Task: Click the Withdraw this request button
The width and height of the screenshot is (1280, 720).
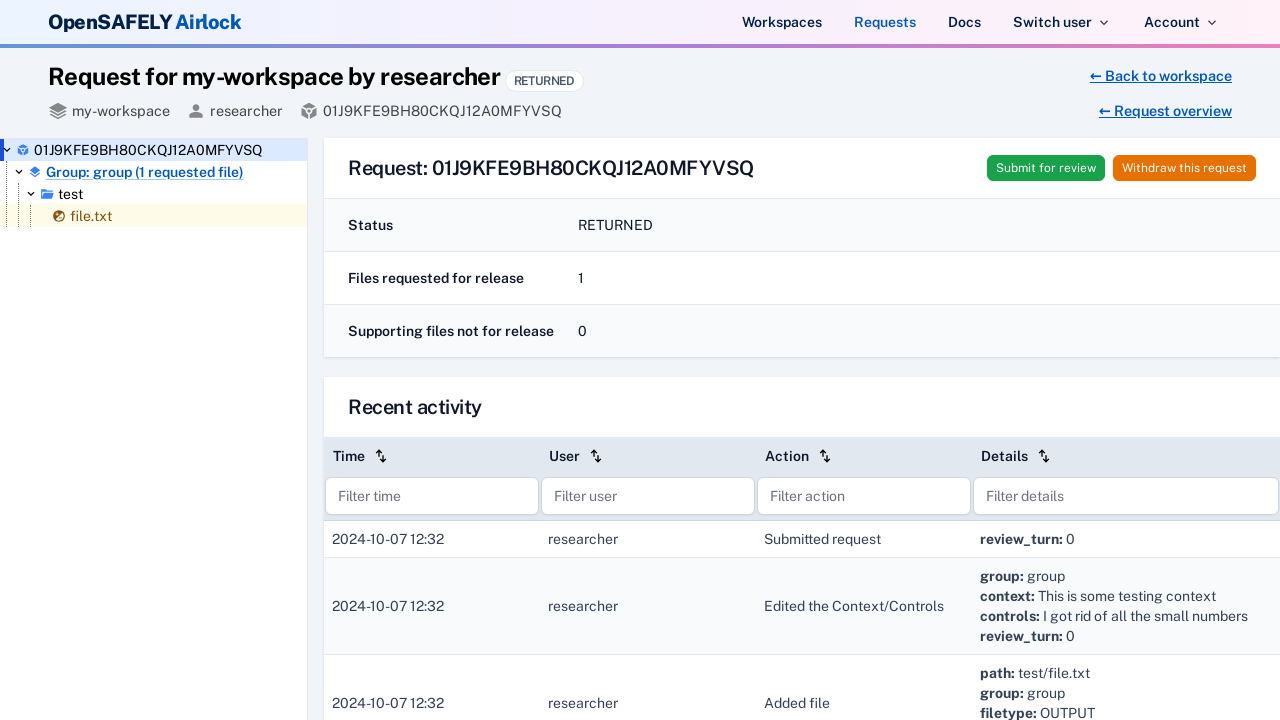Action: (x=1184, y=168)
